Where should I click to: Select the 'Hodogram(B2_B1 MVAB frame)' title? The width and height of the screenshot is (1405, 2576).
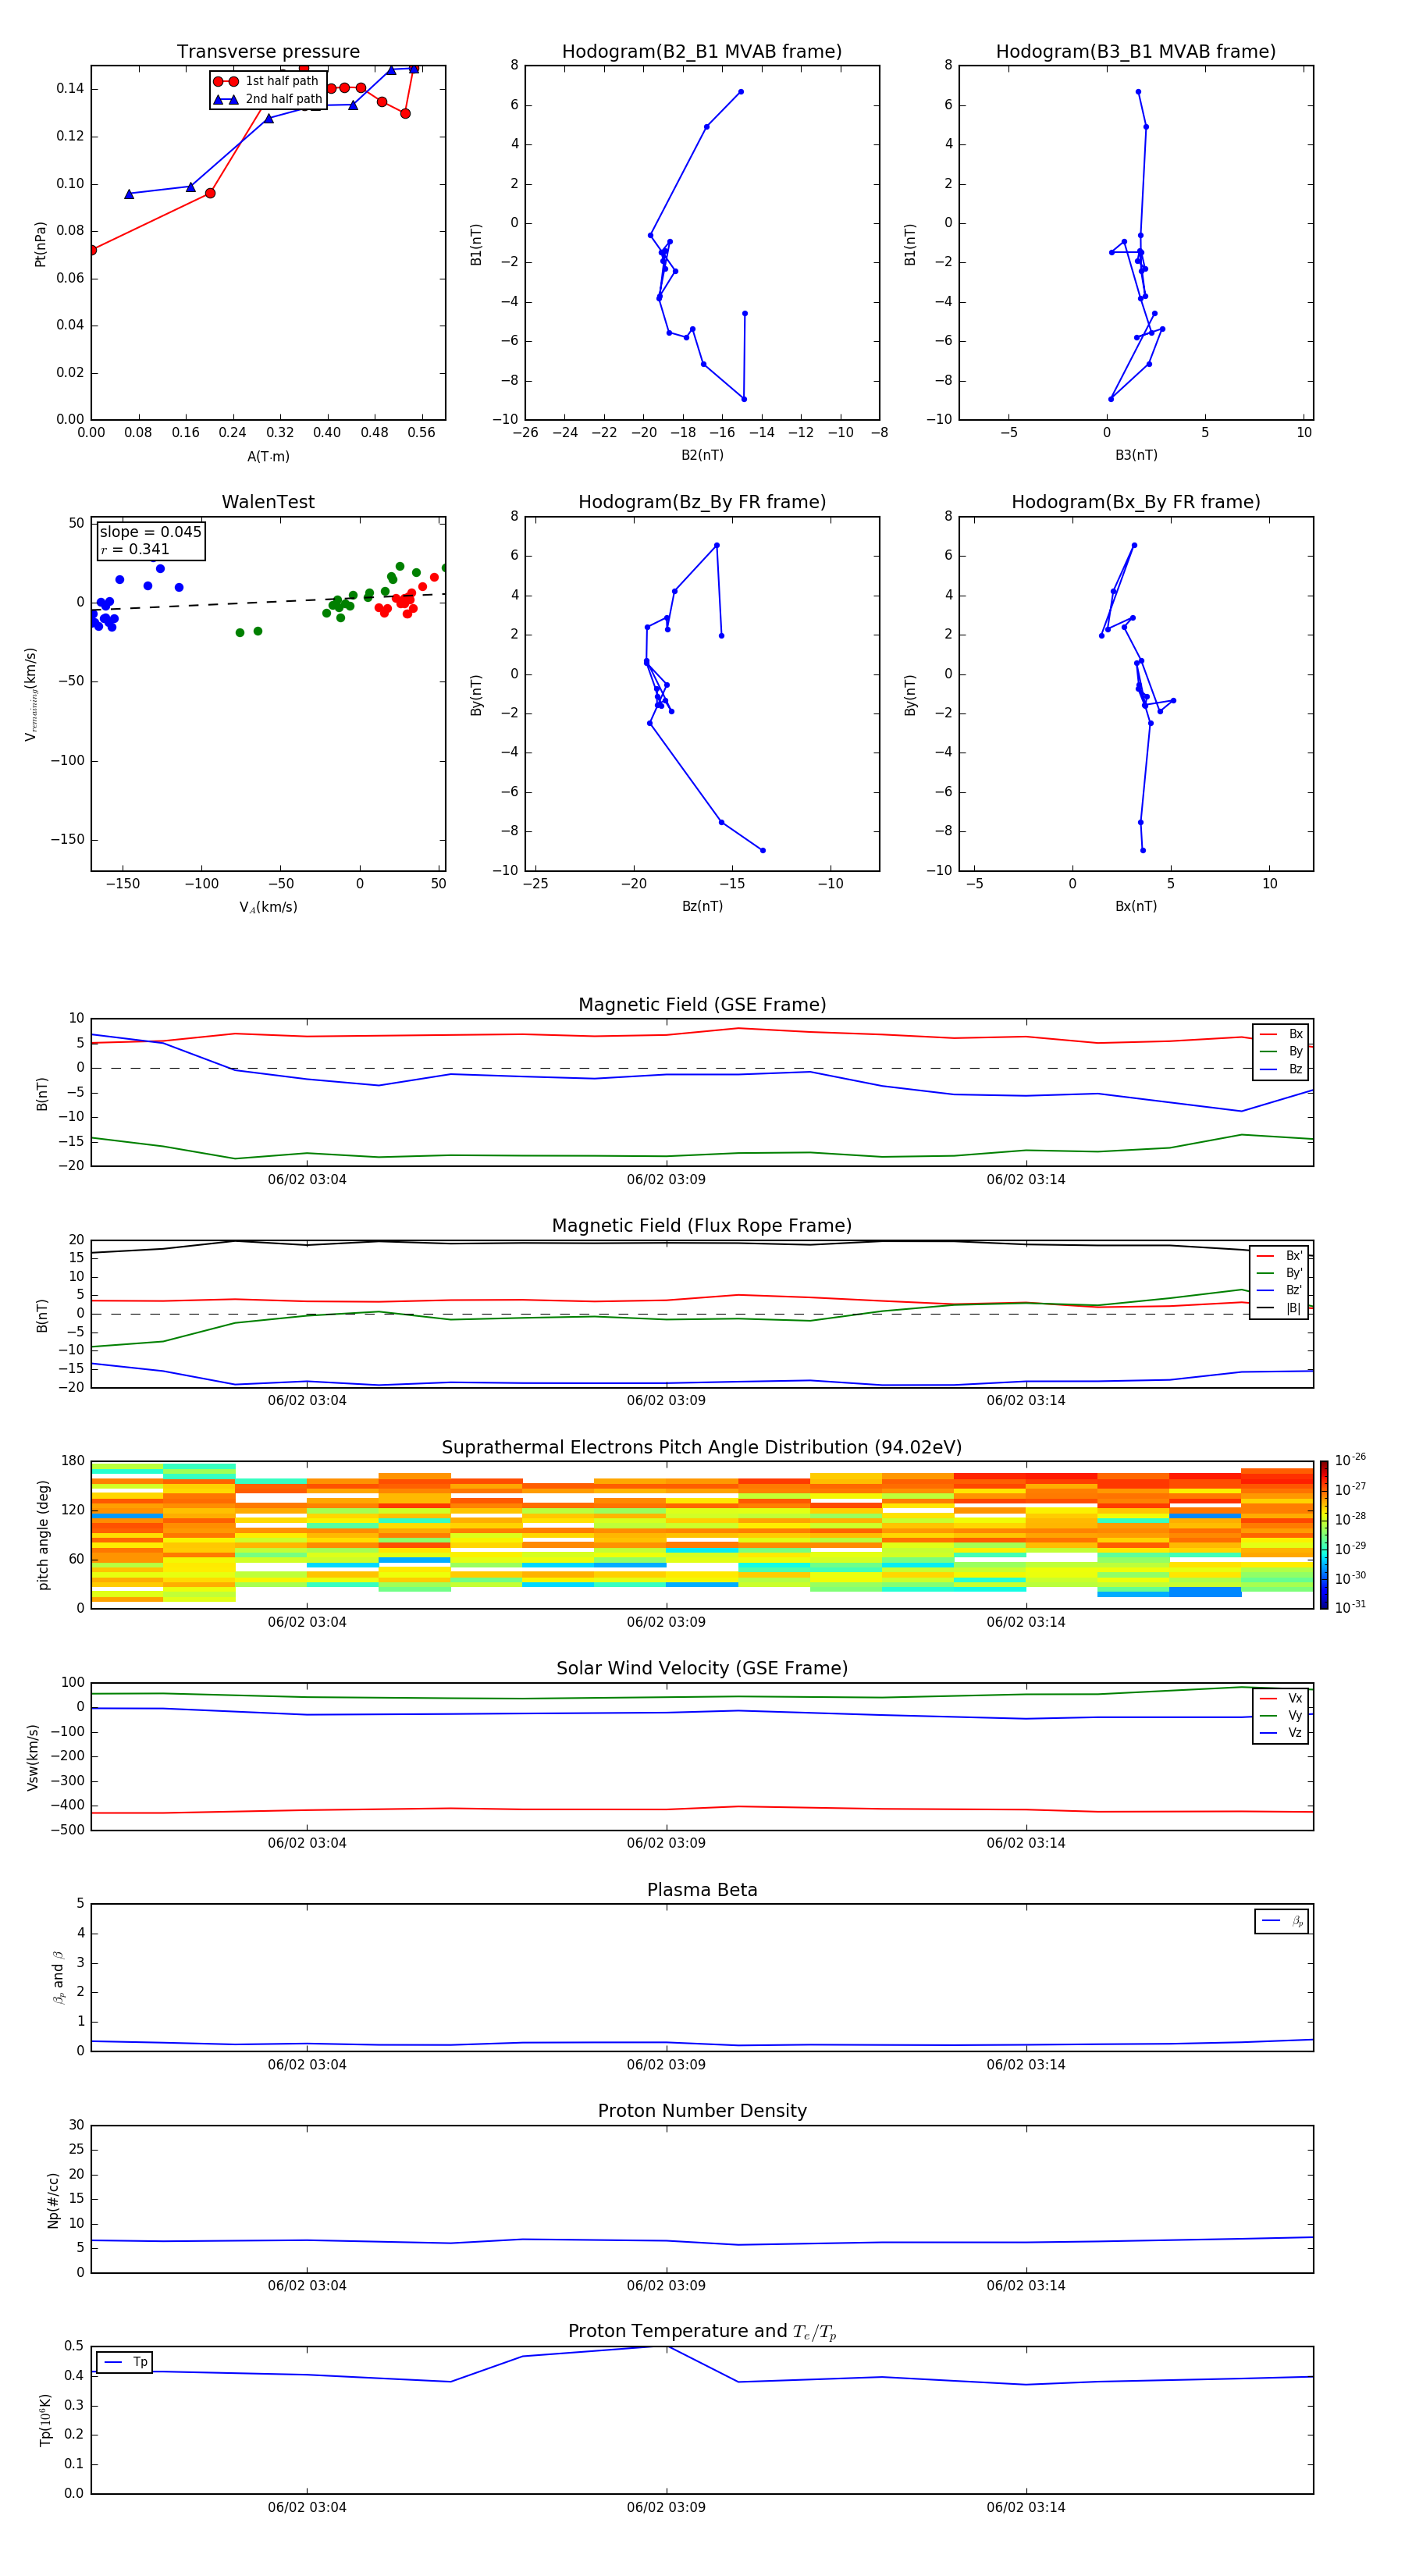pyautogui.click(x=702, y=52)
